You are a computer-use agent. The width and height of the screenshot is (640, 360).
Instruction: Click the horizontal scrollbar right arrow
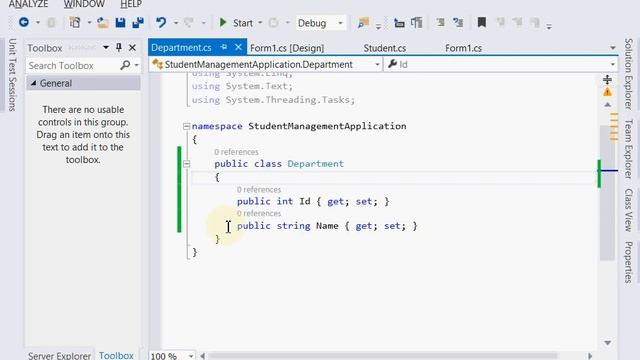coord(590,356)
